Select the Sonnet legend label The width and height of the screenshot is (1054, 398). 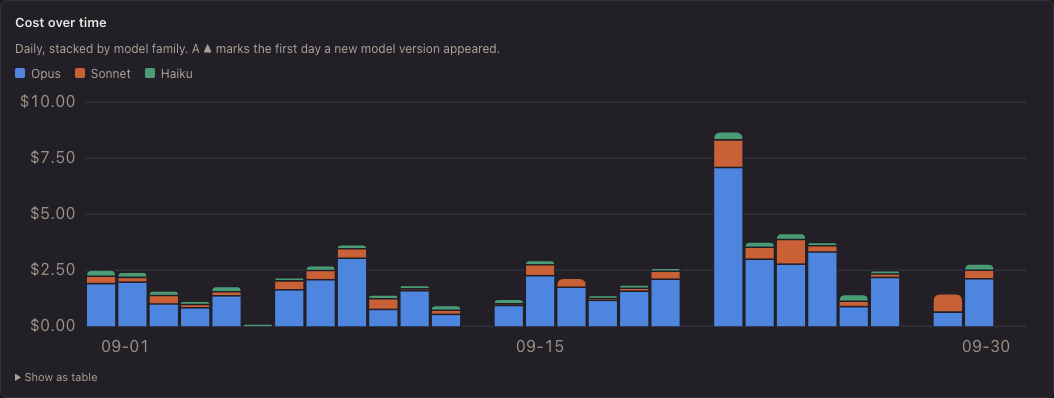[x=111, y=74]
